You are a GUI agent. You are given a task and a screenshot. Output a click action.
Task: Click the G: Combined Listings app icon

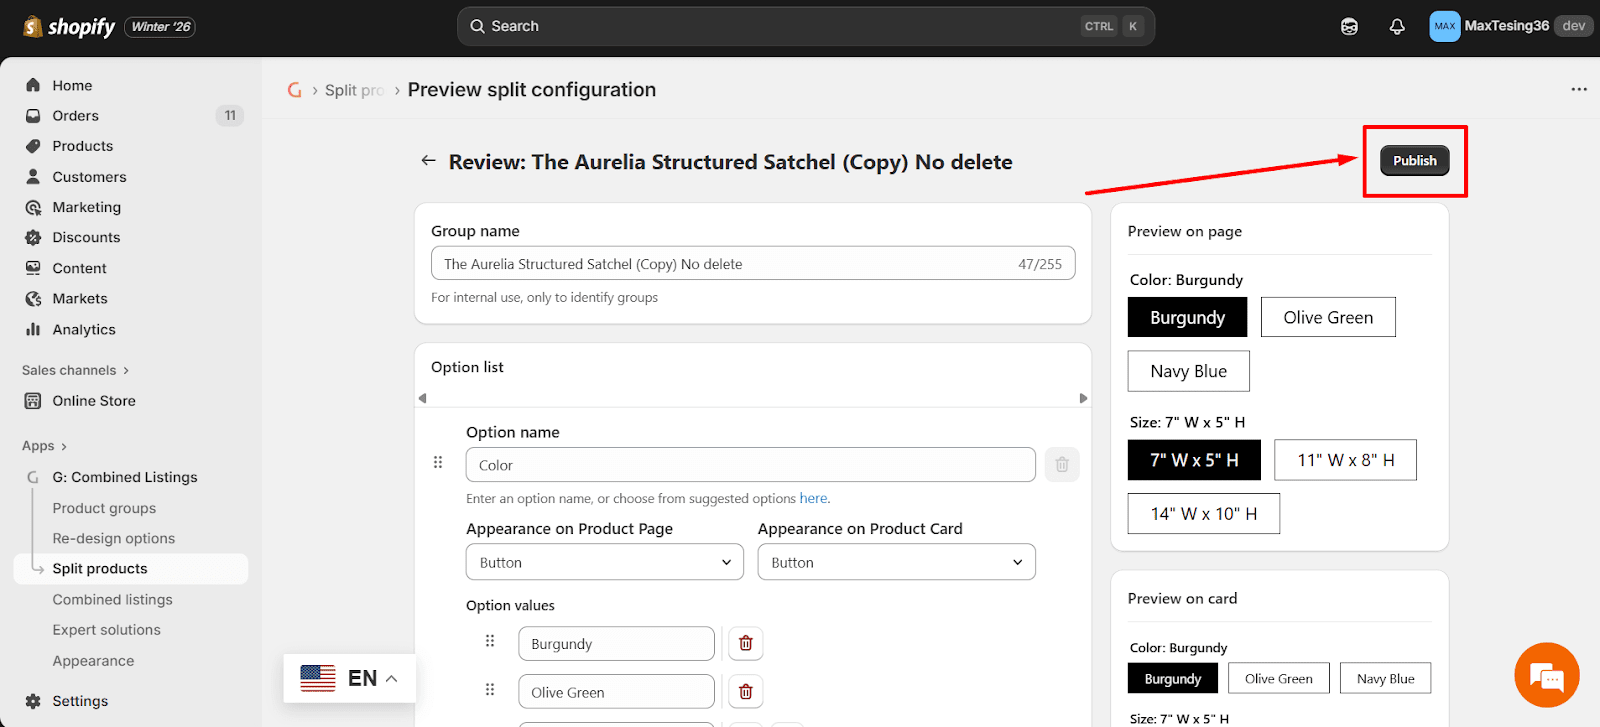tap(33, 477)
